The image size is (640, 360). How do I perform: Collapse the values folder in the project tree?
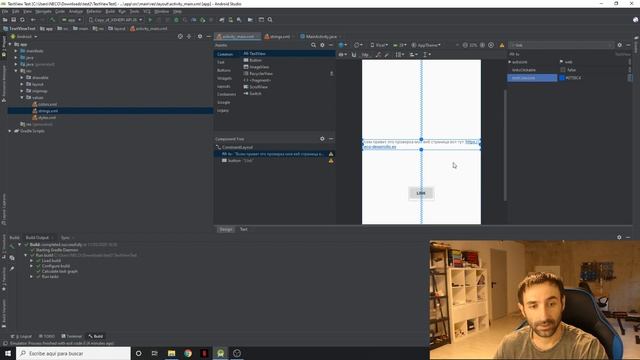point(22,98)
